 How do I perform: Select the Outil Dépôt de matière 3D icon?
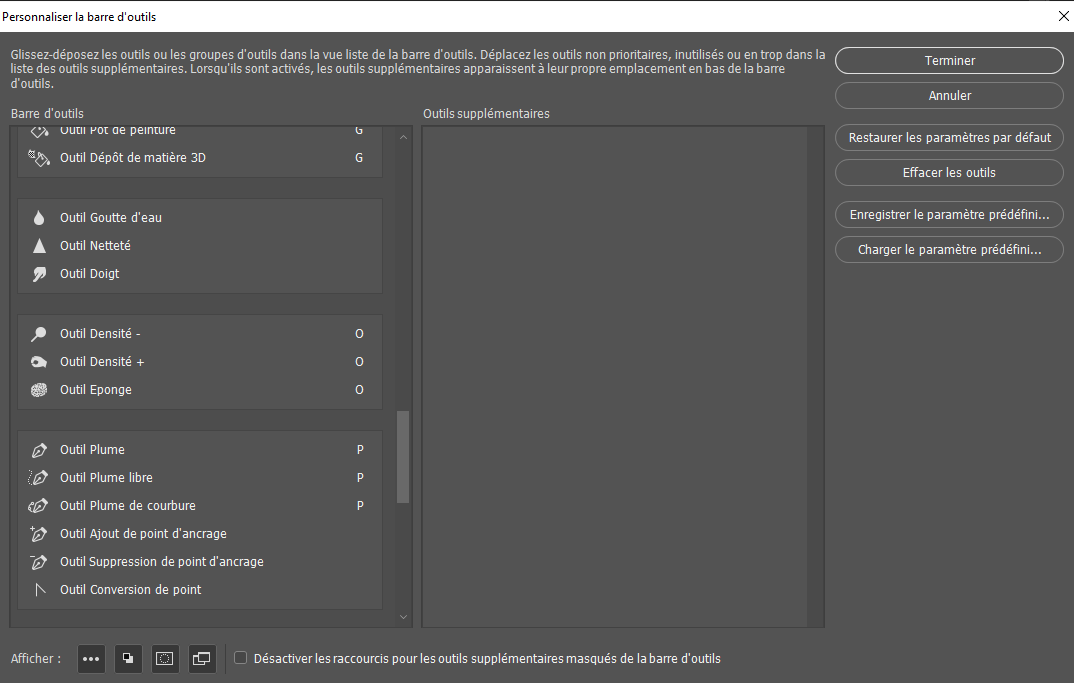tap(39, 158)
